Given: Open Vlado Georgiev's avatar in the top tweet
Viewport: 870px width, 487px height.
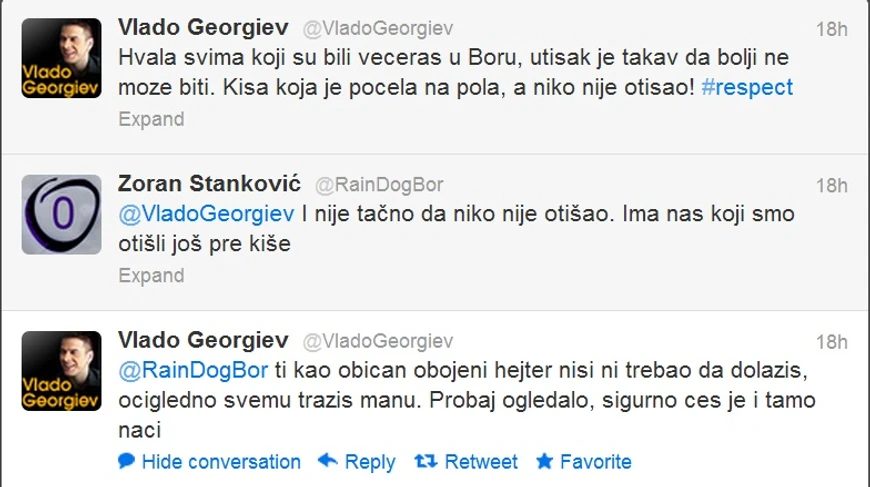Looking at the screenshot, I should tap(61, 58).
